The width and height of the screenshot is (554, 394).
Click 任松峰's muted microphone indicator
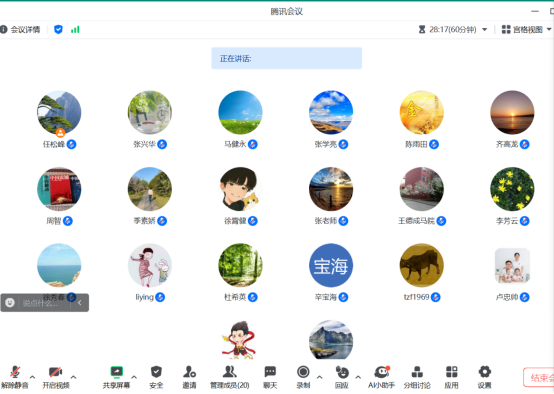pos(71,144)
